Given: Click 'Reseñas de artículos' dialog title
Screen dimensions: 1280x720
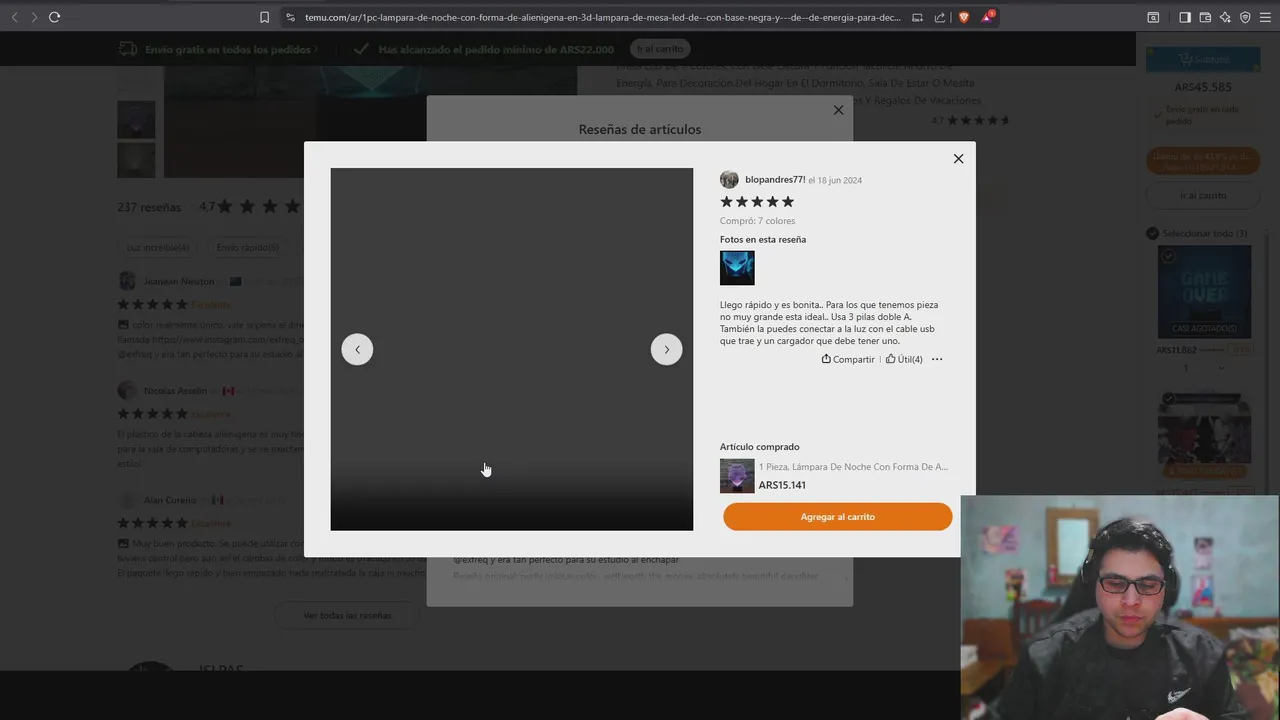Looking at the screenshot, I should click(x=640, y=129).
